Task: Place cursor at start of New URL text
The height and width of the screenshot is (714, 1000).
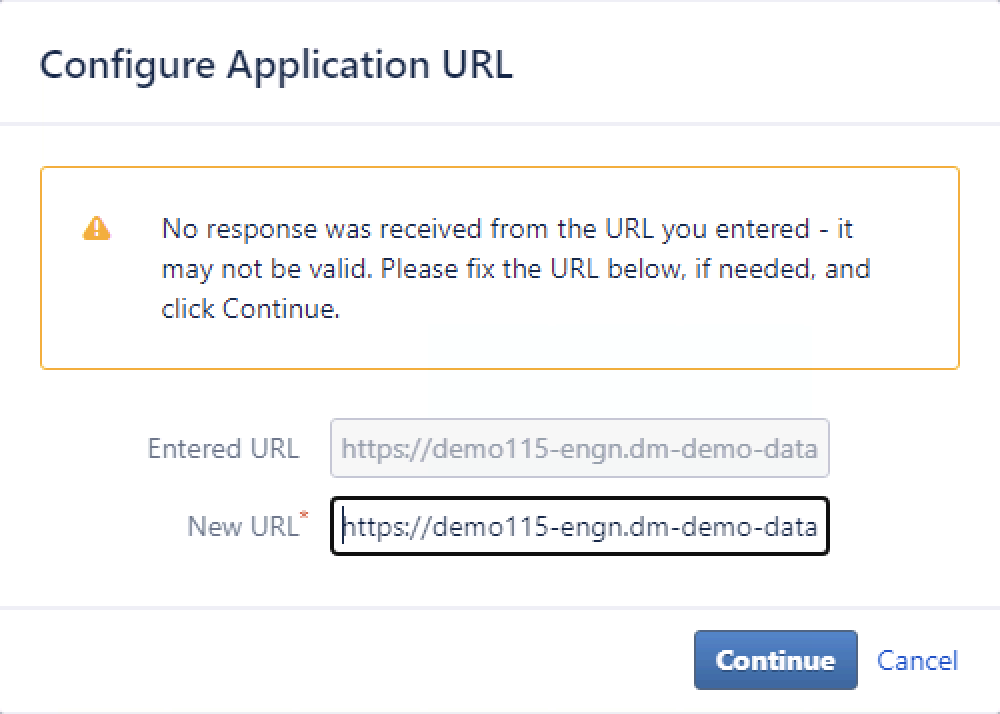Action: (343, 526)
